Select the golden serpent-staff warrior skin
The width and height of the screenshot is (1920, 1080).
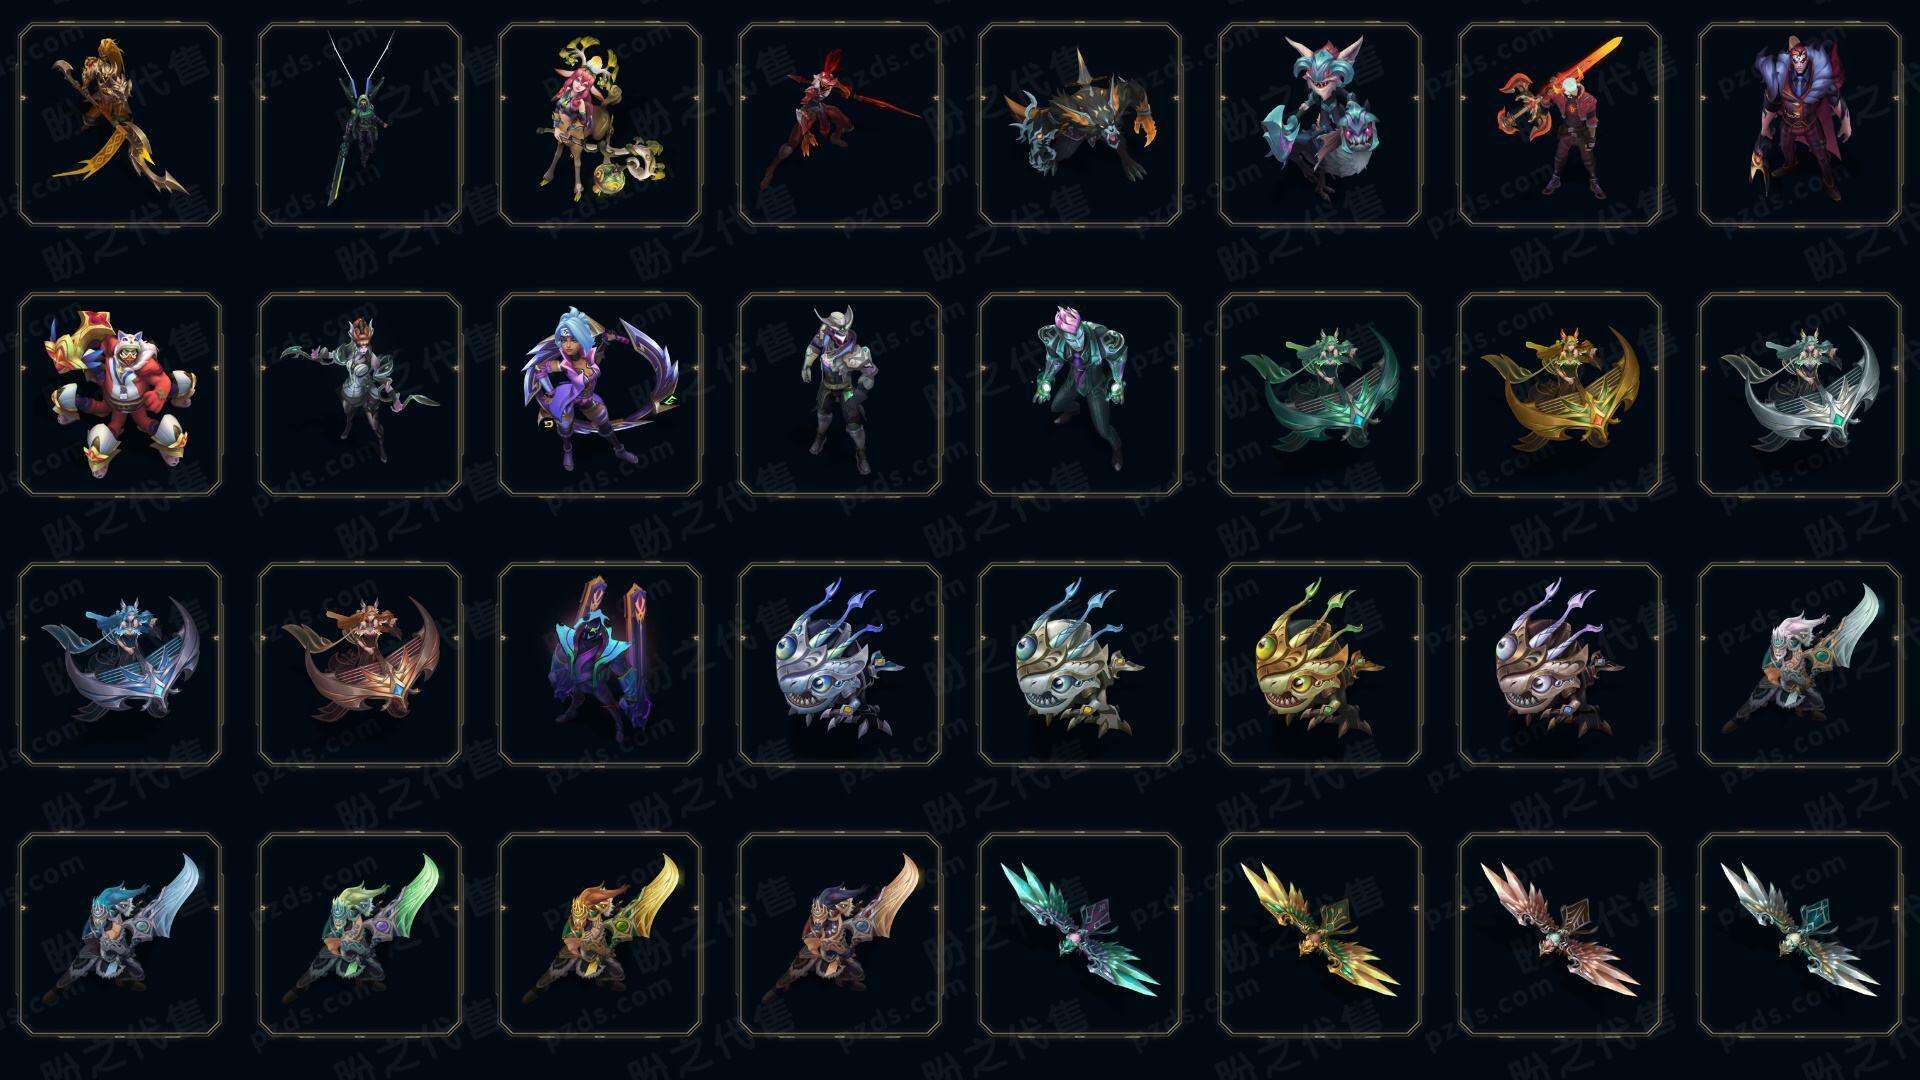120,125
